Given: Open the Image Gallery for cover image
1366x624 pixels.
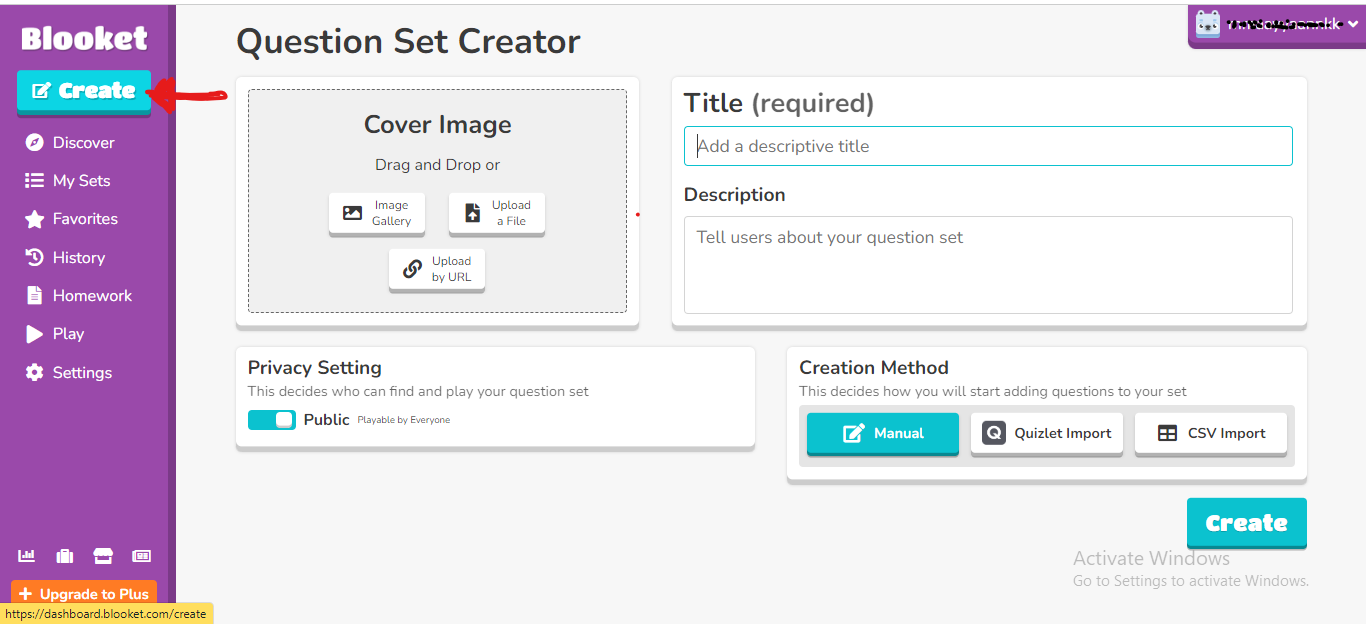Looking at the screenshot, I should (x=377, y=213).
